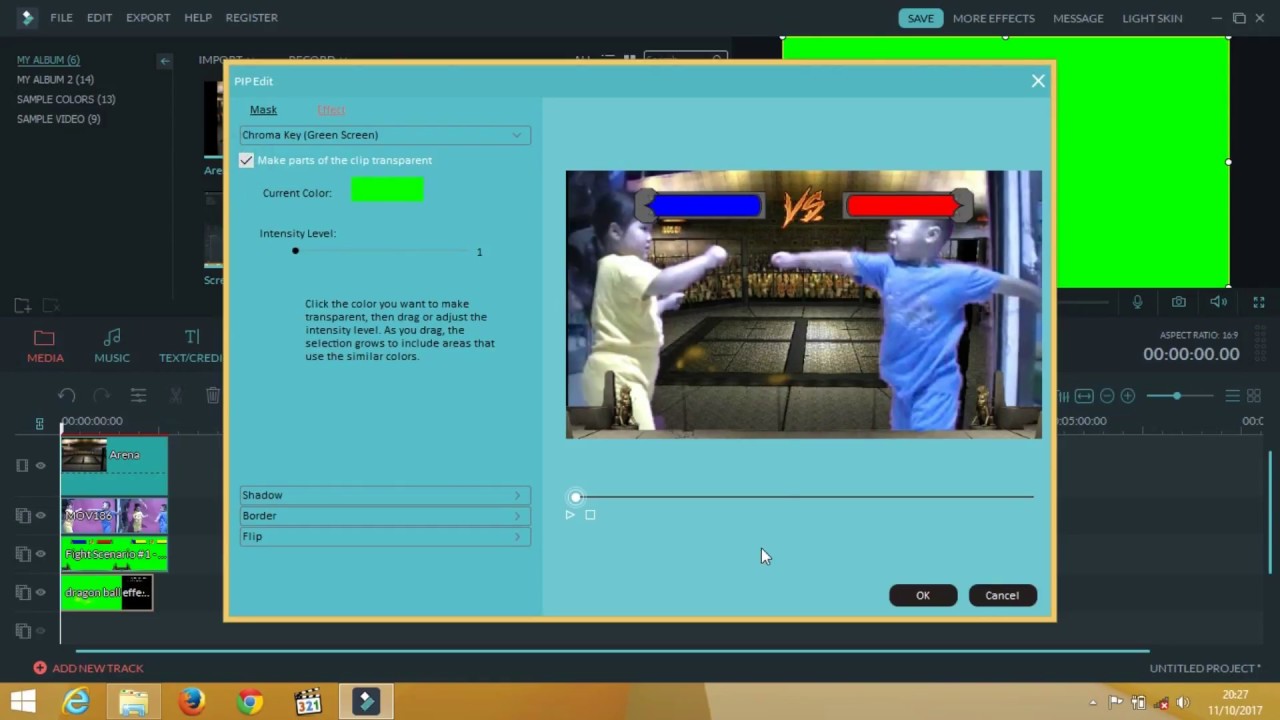Click ADD NEW TRACK
This screenshot has height=720, width=1280.
(x=88, y=668)
